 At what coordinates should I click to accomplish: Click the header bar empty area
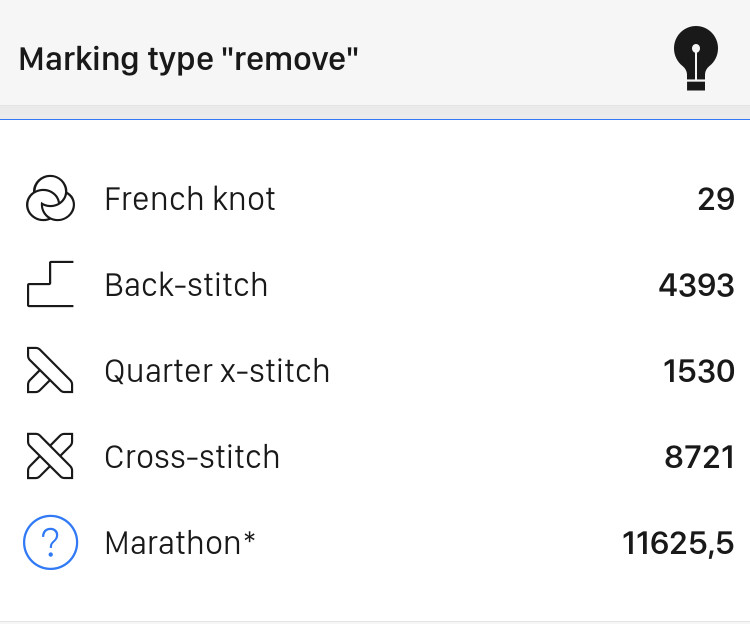point(512,58)
